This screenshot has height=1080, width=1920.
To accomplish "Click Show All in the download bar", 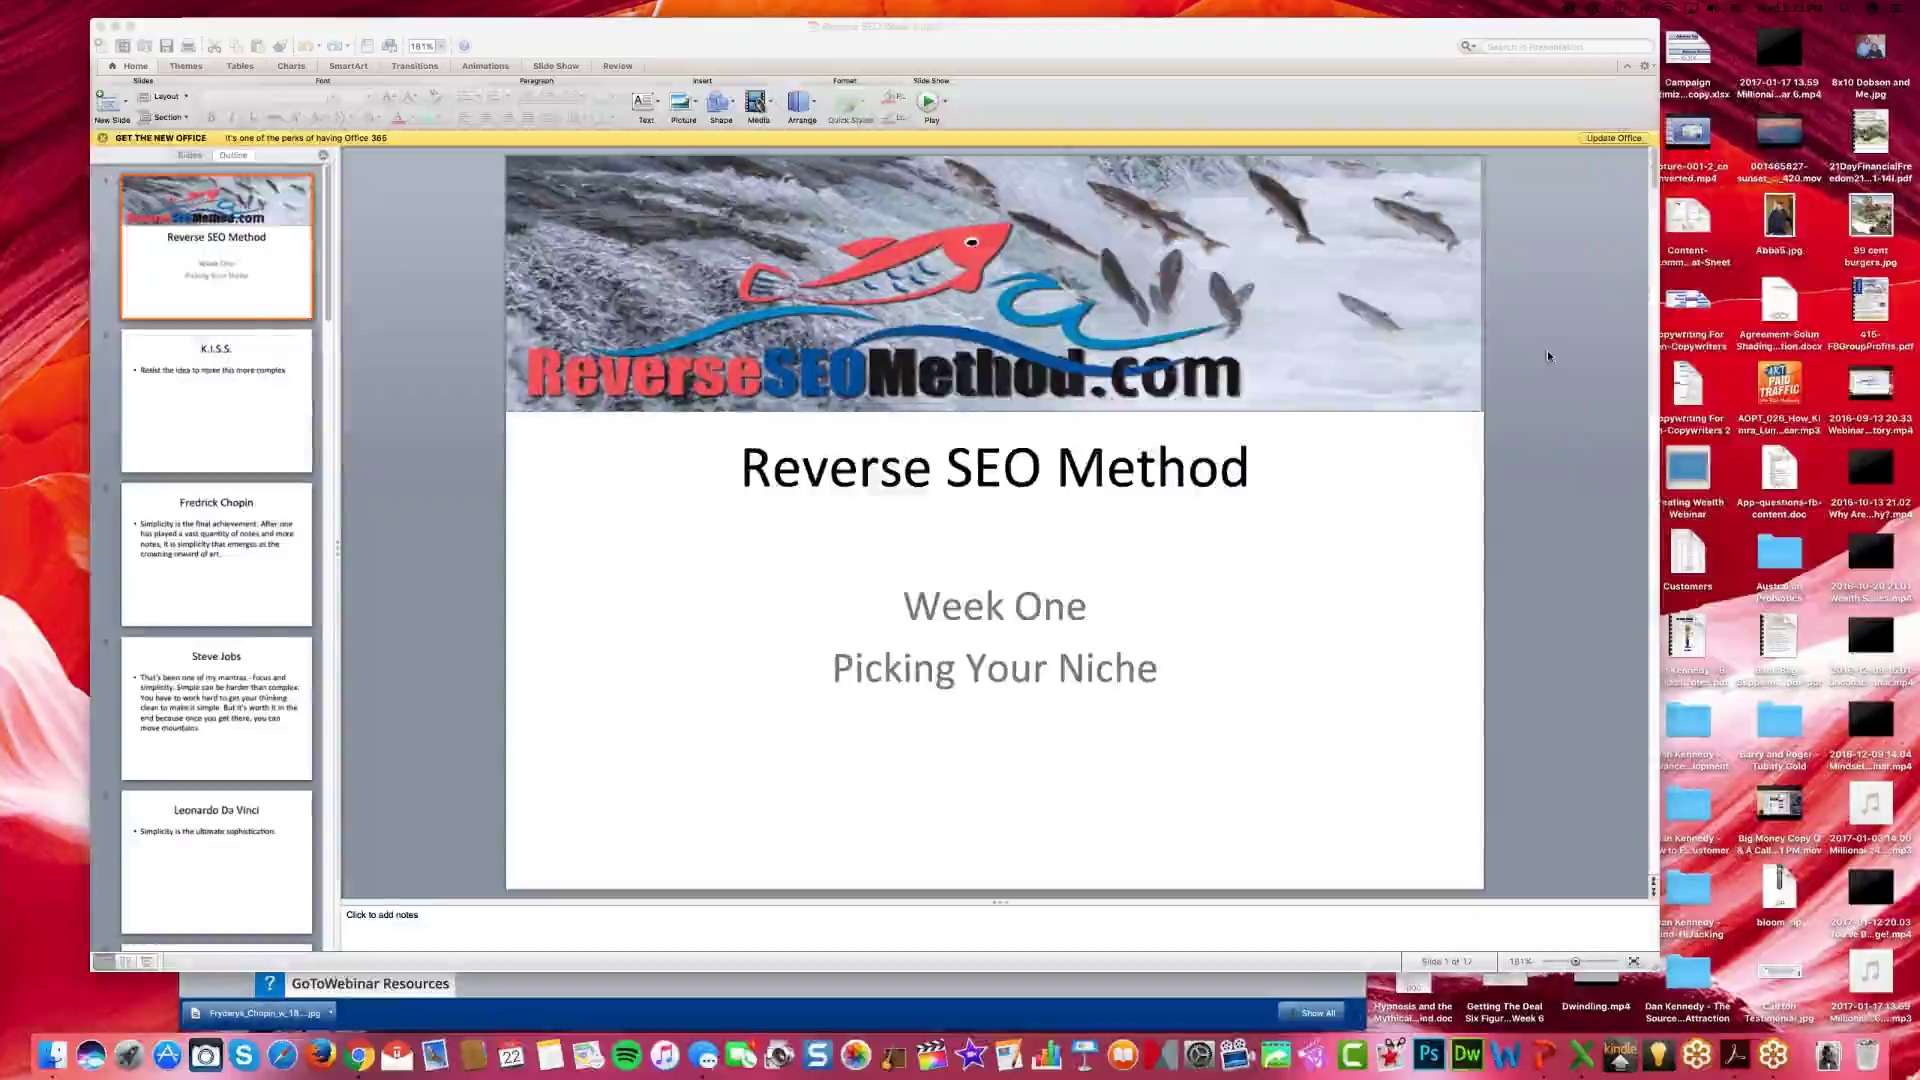I will click(x=1312, y=1013).
